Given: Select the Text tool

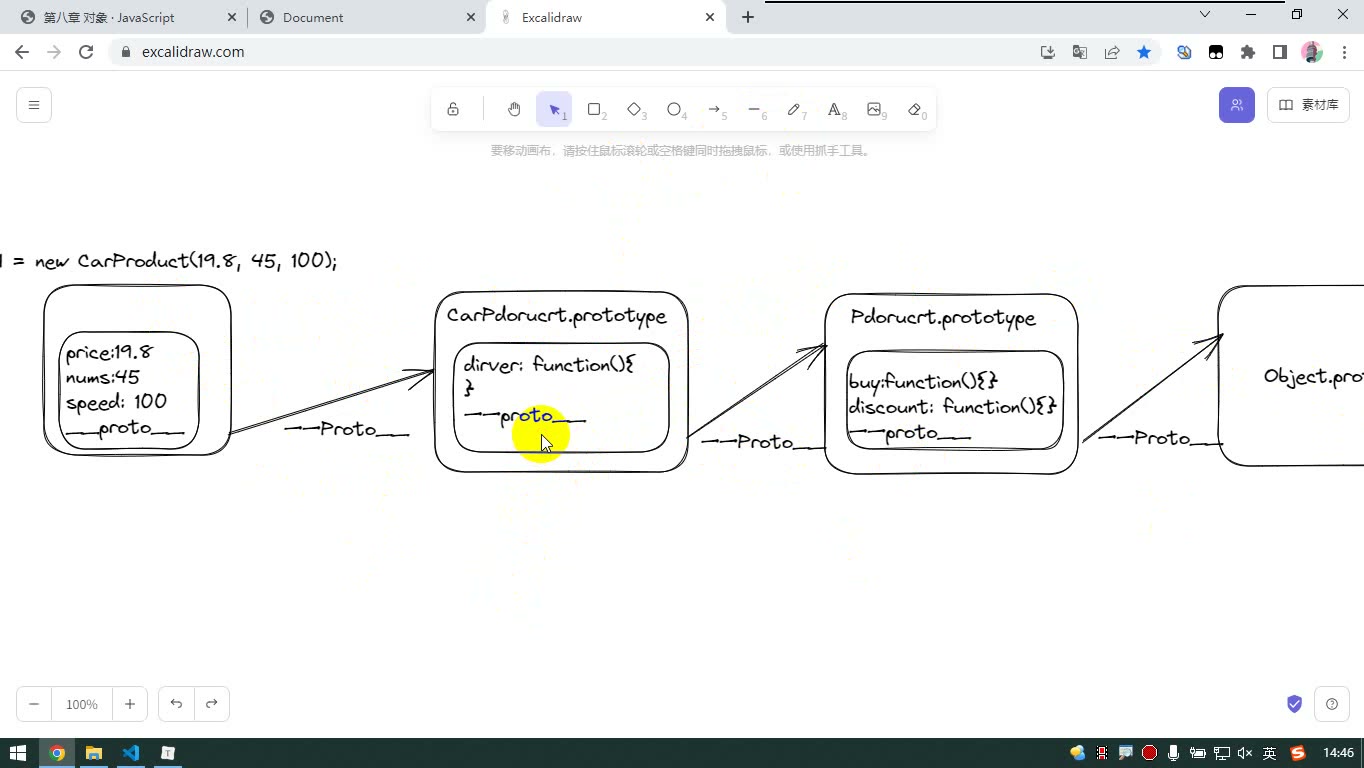Looking at the screenshot, I should pyautogui.click(x=834, y=109).
